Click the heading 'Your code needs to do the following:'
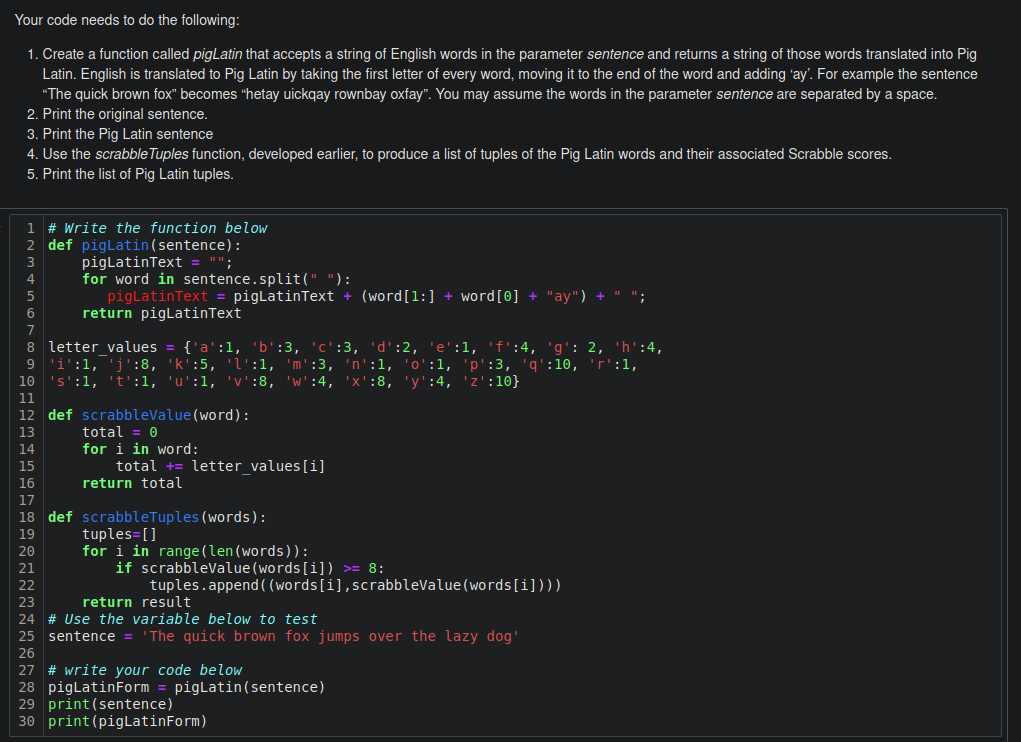 click(x=127, y=20)
